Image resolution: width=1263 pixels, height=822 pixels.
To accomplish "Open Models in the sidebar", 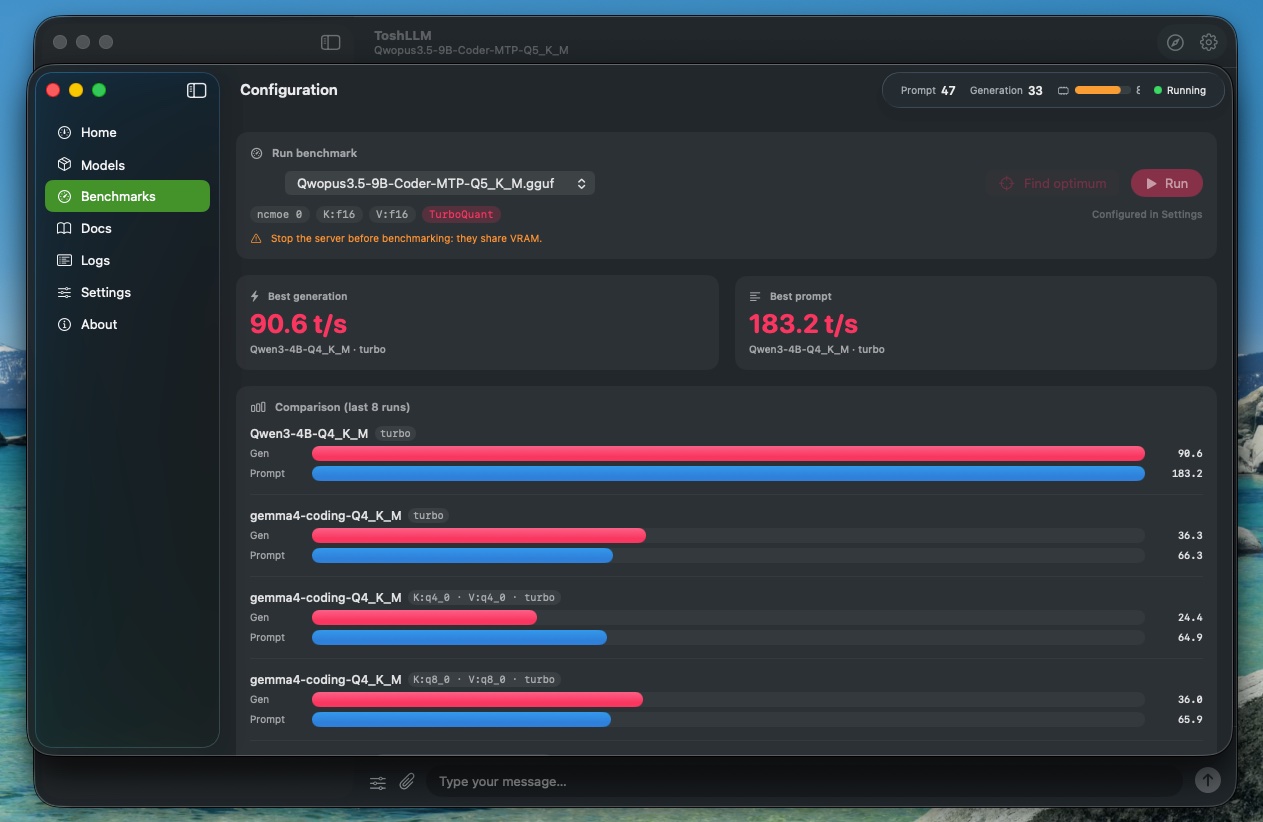I will click(127, 165).
